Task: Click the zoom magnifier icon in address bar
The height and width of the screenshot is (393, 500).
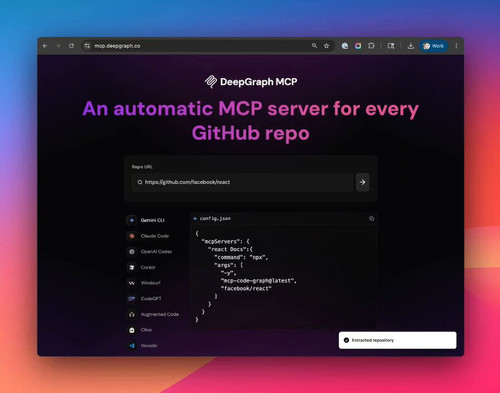Action: [314, 46]
